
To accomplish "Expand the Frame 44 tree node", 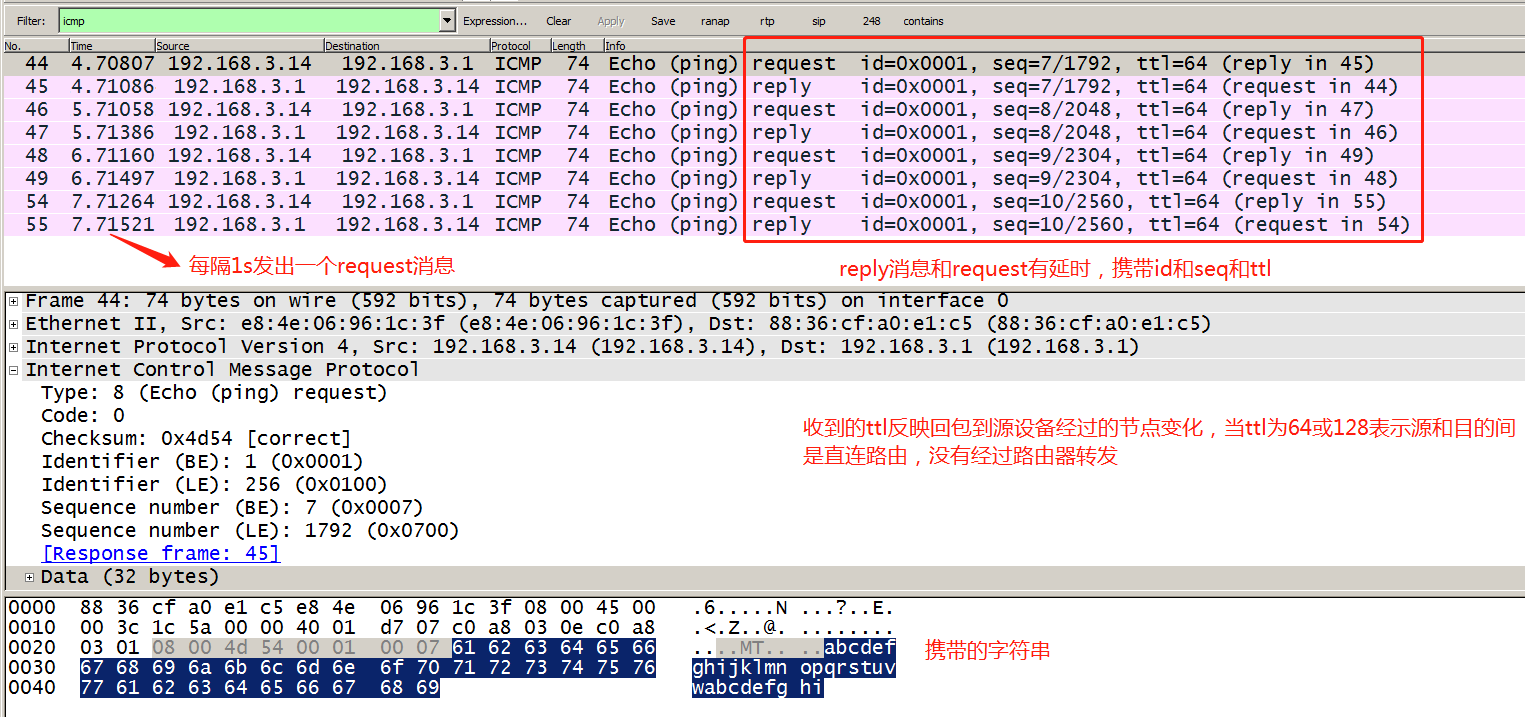I will pyautogui.click(x=14, y=301).
